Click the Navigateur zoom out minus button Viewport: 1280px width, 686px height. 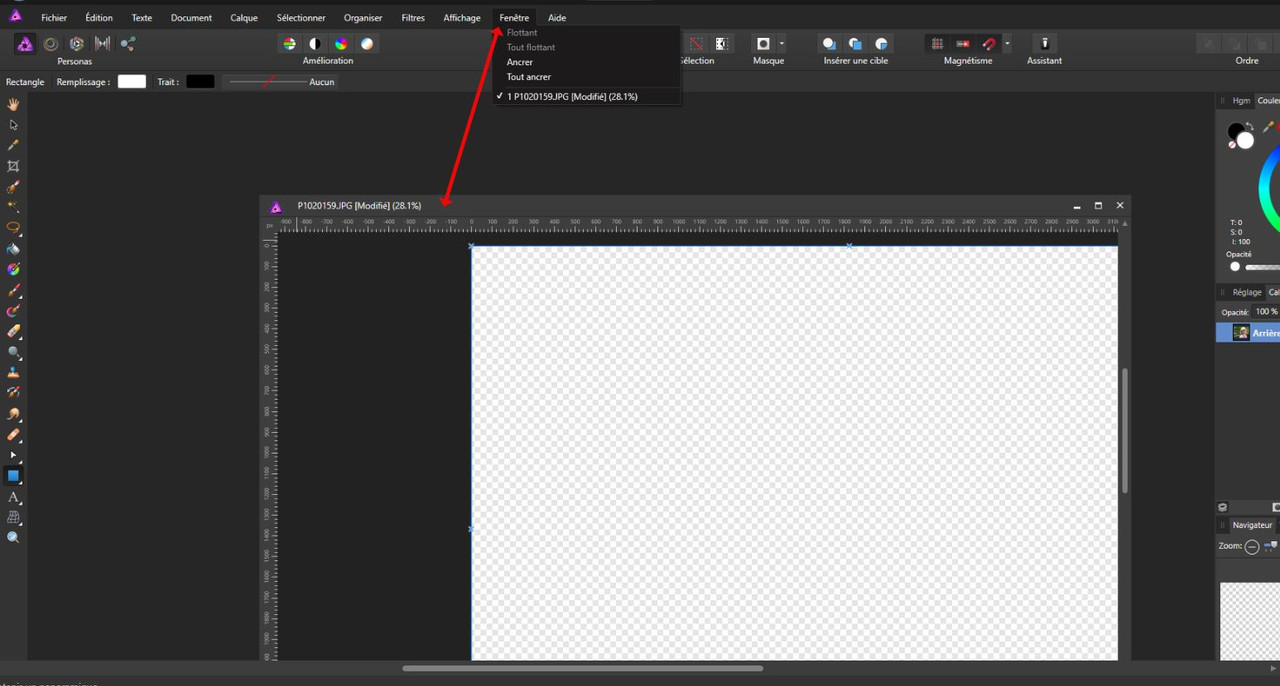click(1252, 547)
